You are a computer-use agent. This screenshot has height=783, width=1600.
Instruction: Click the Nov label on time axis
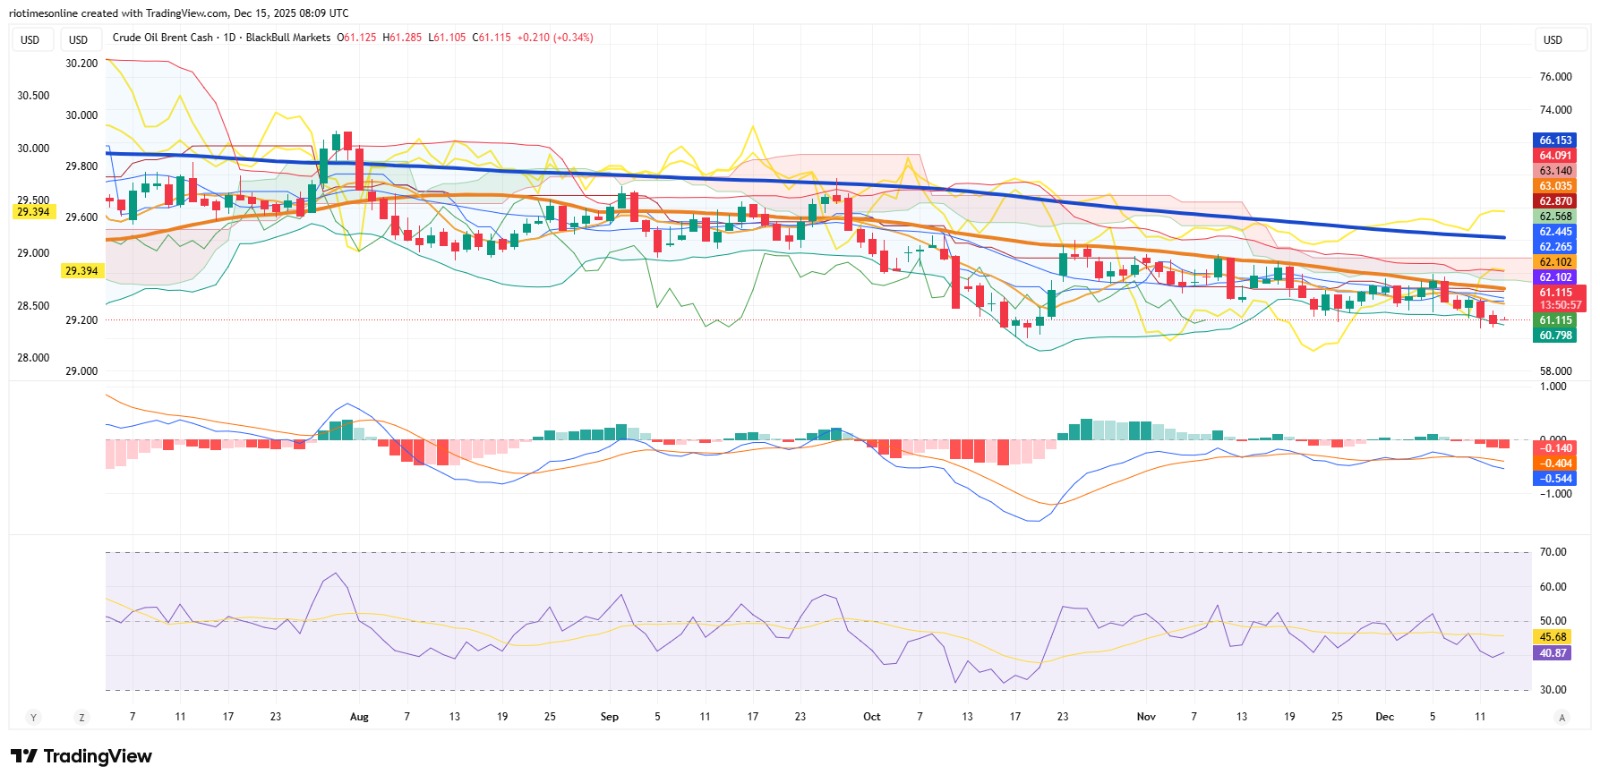click(1146, 717)
